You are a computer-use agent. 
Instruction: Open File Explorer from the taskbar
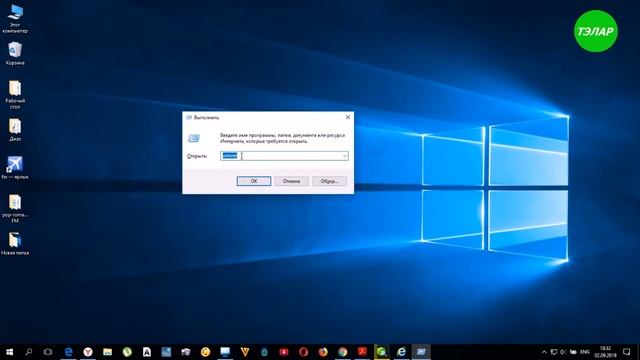(107, 352)
